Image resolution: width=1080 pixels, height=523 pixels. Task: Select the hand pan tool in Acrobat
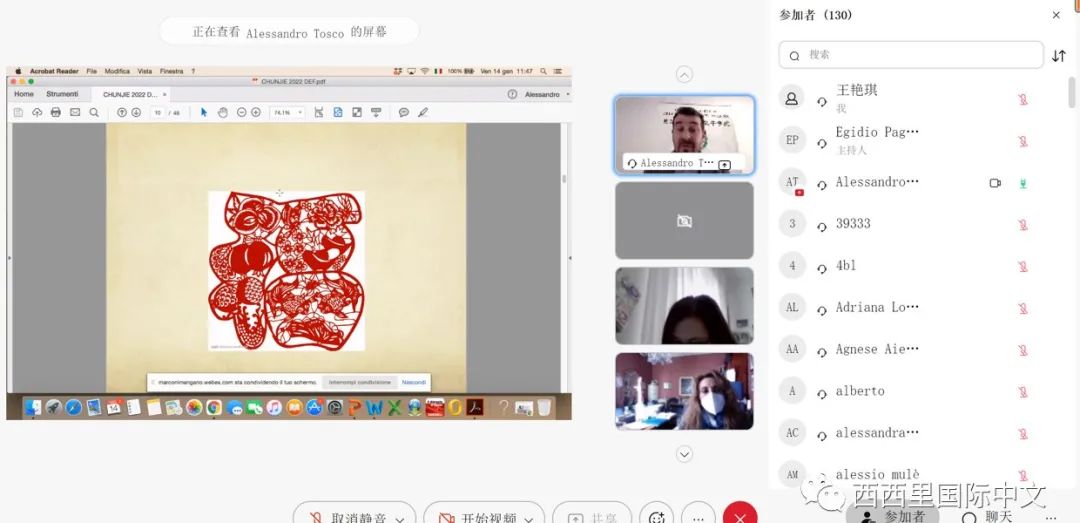point(222,112)
